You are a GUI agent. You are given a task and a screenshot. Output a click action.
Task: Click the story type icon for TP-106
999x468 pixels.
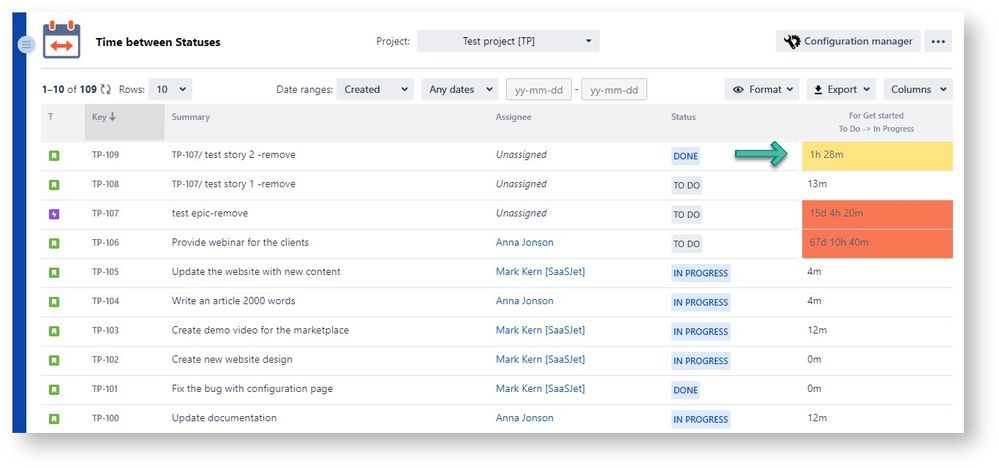54,243
